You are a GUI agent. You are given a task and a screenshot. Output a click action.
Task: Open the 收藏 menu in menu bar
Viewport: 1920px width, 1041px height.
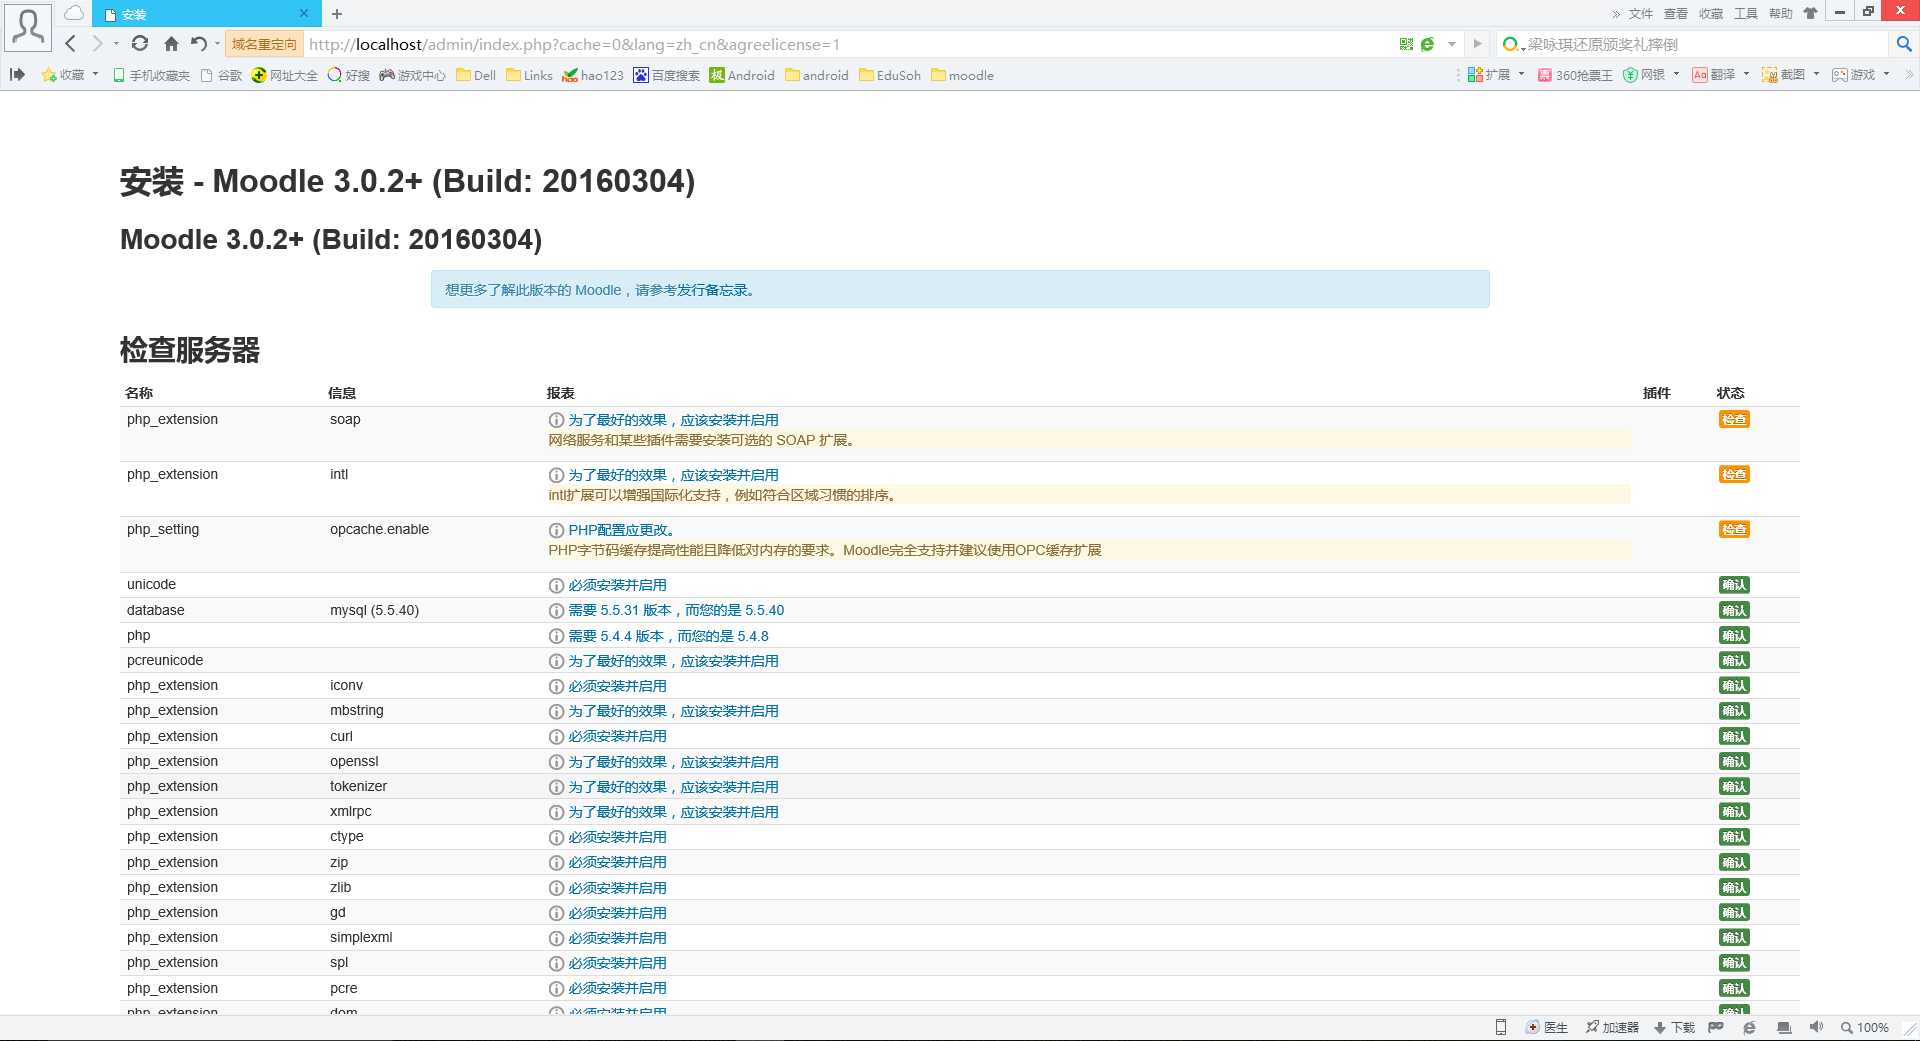click(x=1710, y=14)
